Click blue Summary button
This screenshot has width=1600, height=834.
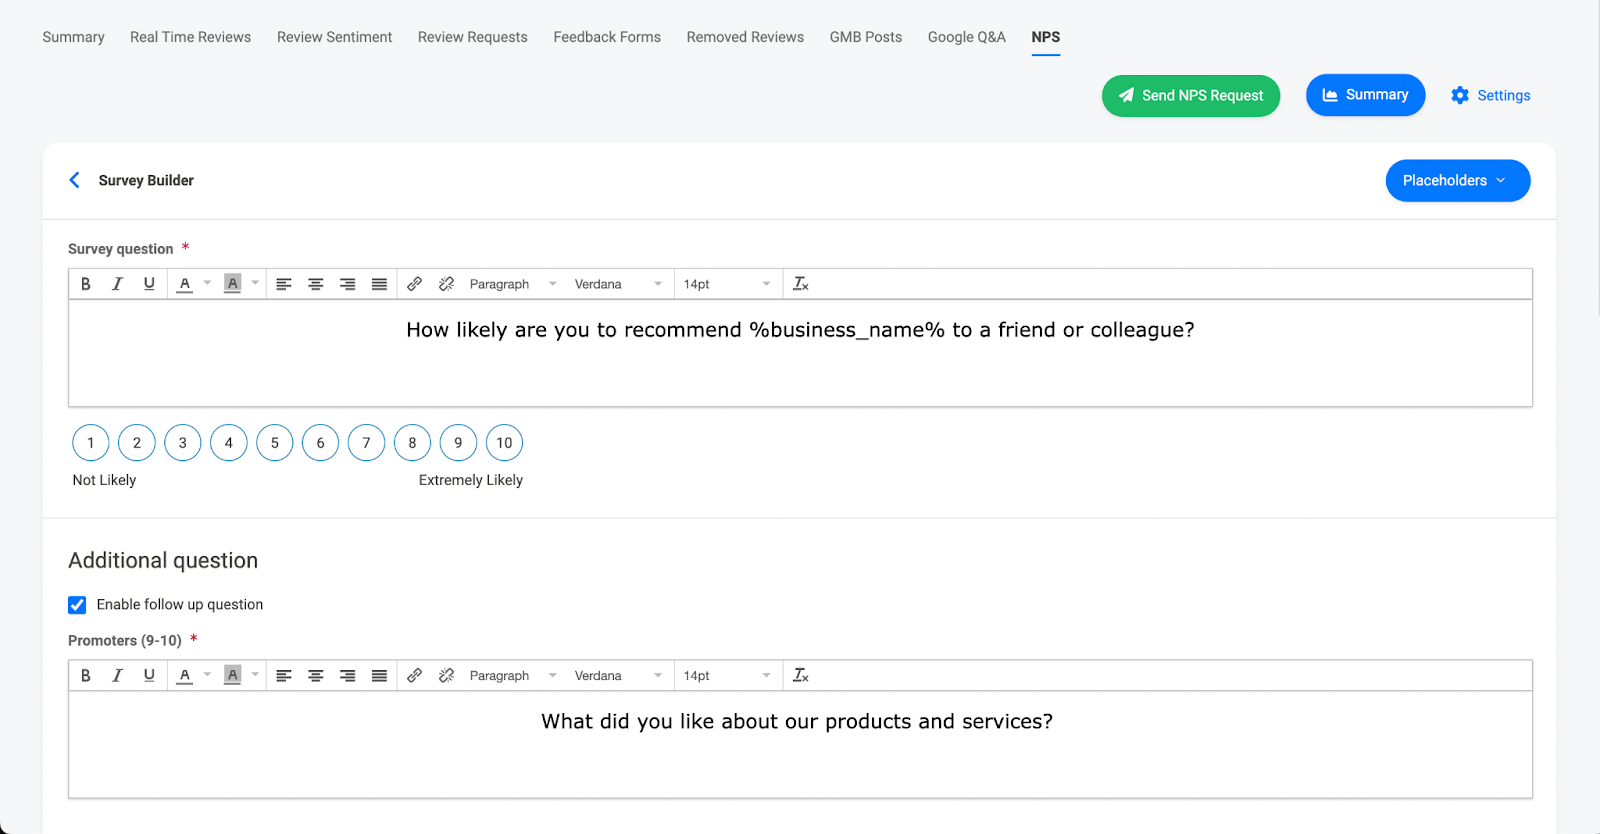point(1365,95)
